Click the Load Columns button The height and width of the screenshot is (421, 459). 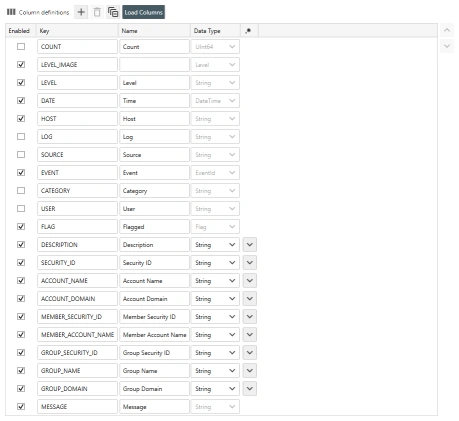coord(143,12)
